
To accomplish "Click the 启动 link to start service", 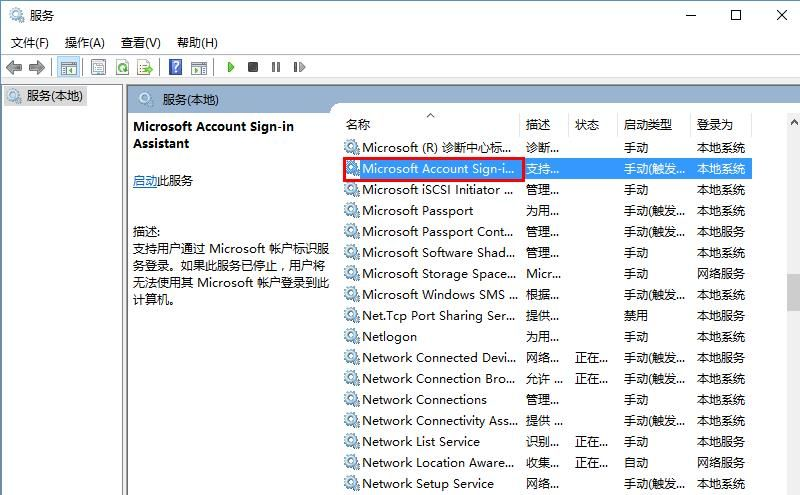I will click(145, 181).
